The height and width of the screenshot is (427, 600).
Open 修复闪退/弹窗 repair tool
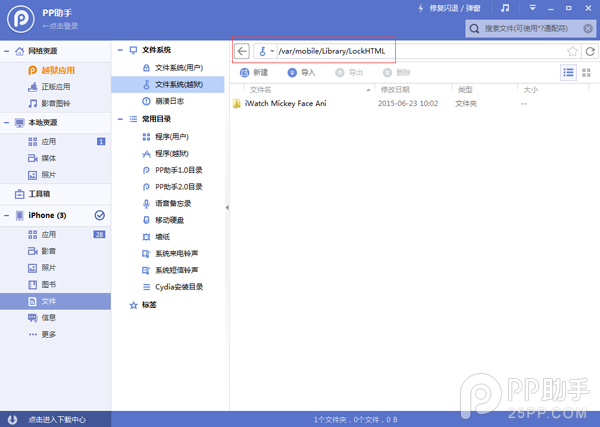pos(449,8)
